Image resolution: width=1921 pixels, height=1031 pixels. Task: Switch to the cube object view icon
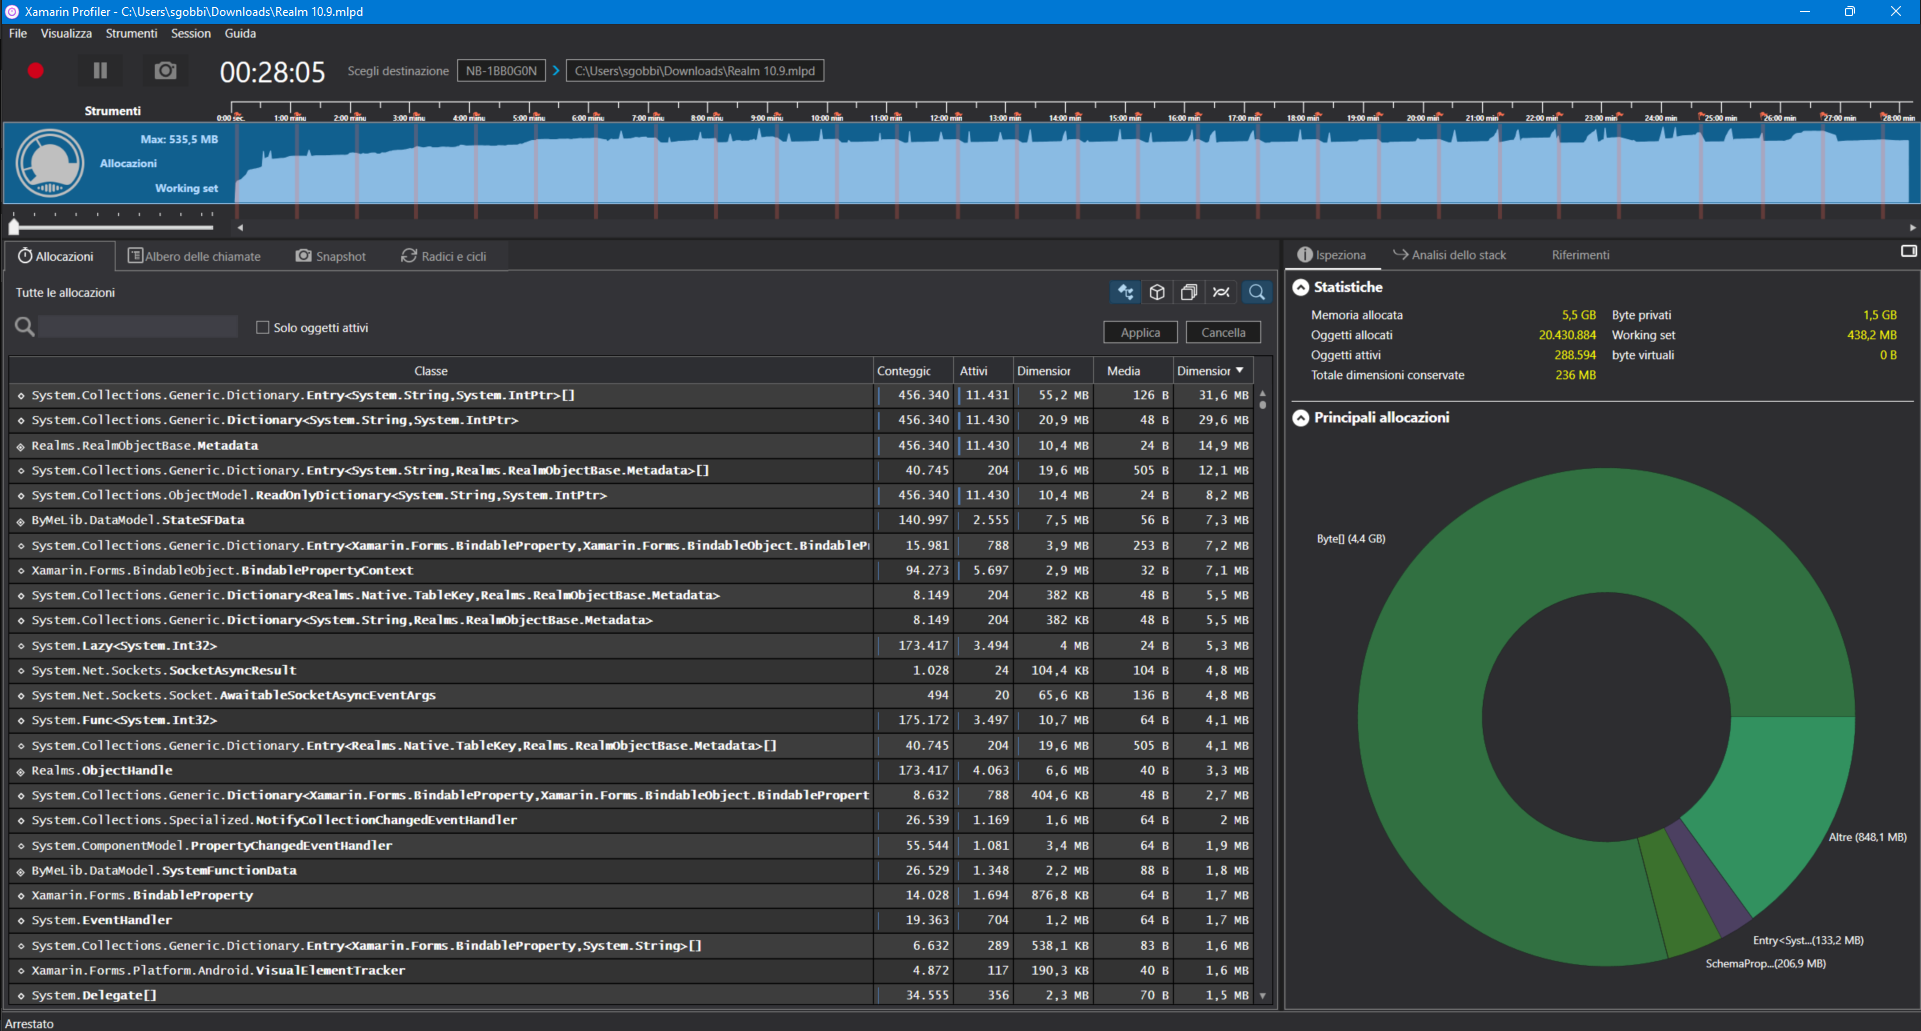click(1157, 291)
